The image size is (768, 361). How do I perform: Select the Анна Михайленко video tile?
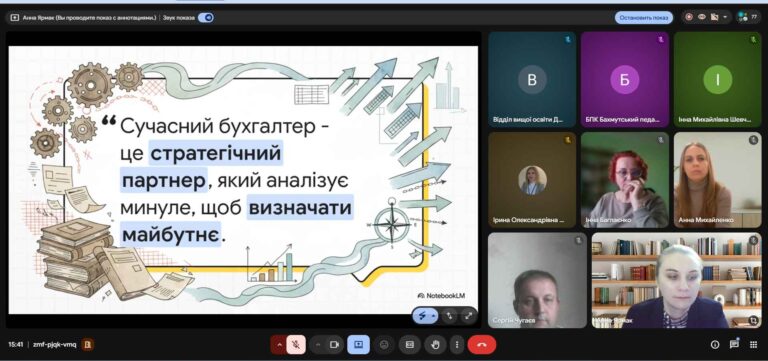click(718, 180)
